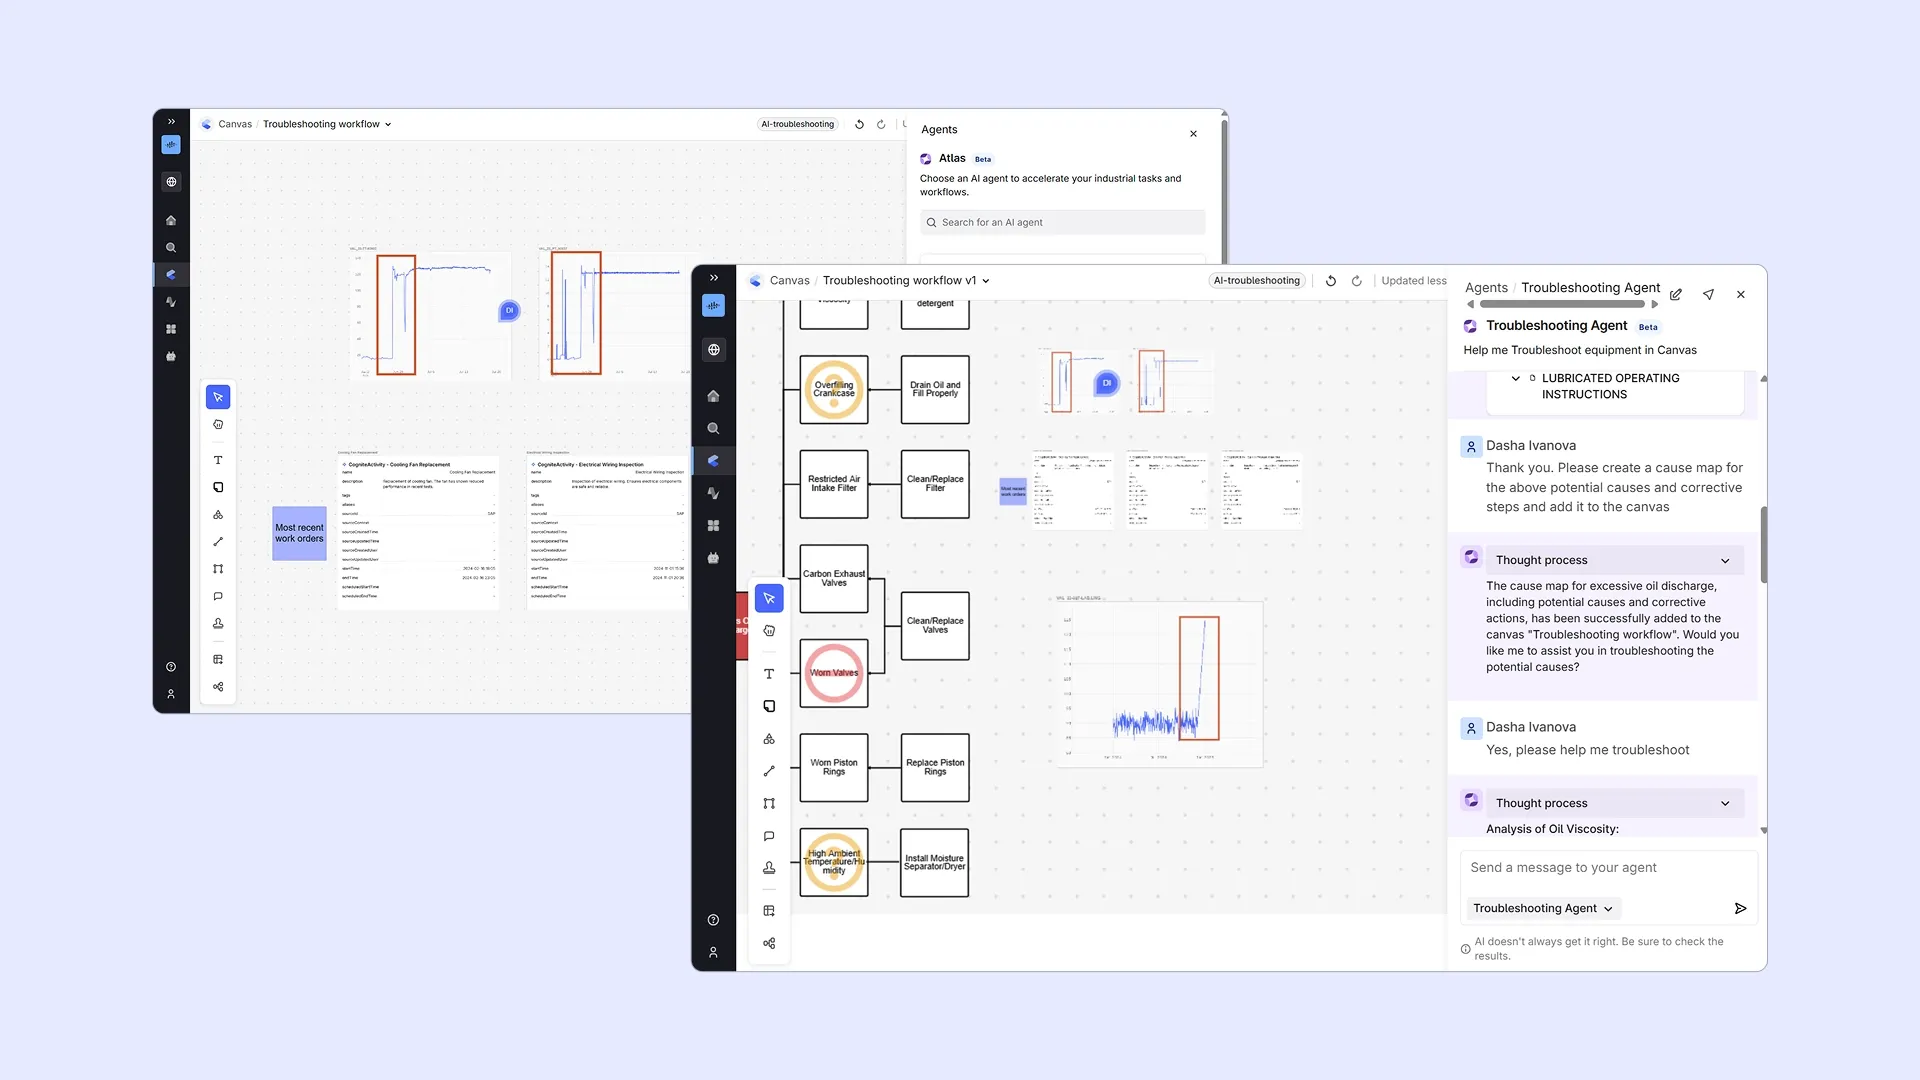1920x1080 pixels.
Task: Select the Restricted Air Intake Filter node
Action: tap(834, 484)
